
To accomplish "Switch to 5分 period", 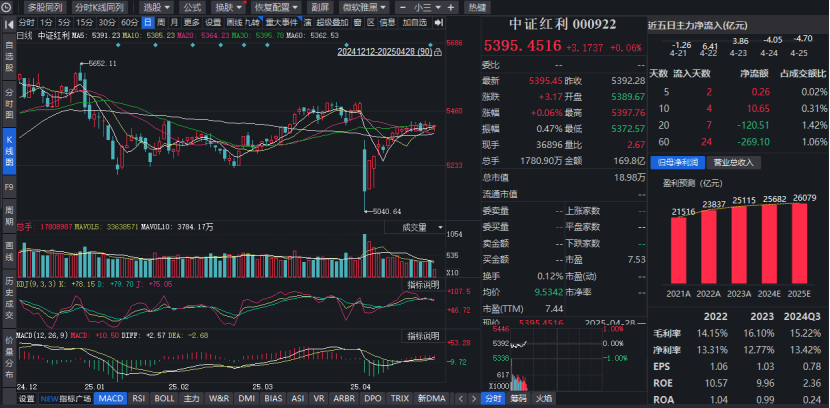I will (x=64, y=23).
